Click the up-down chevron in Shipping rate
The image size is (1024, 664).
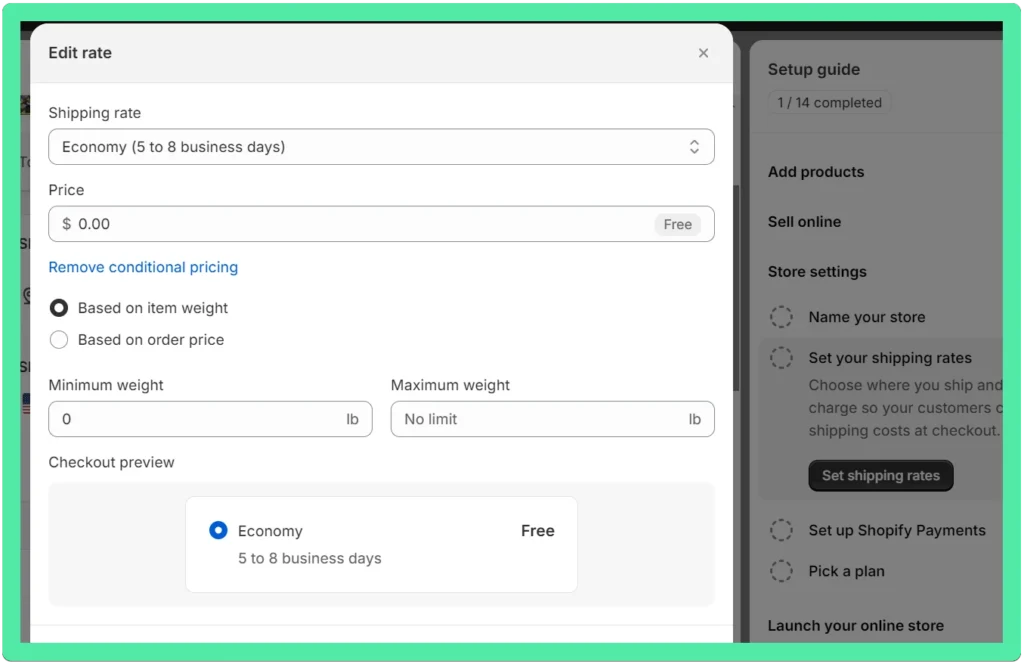[694, 147]
